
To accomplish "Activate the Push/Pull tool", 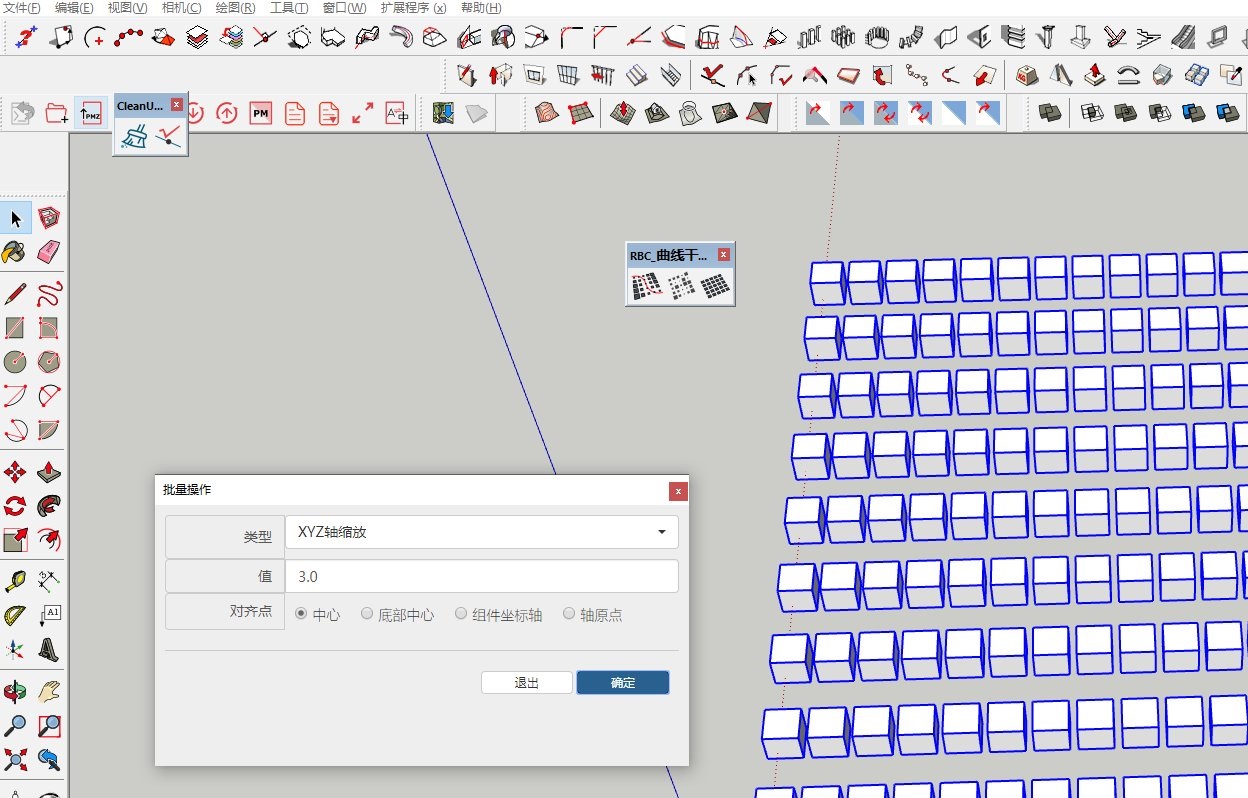I will 49,472.
